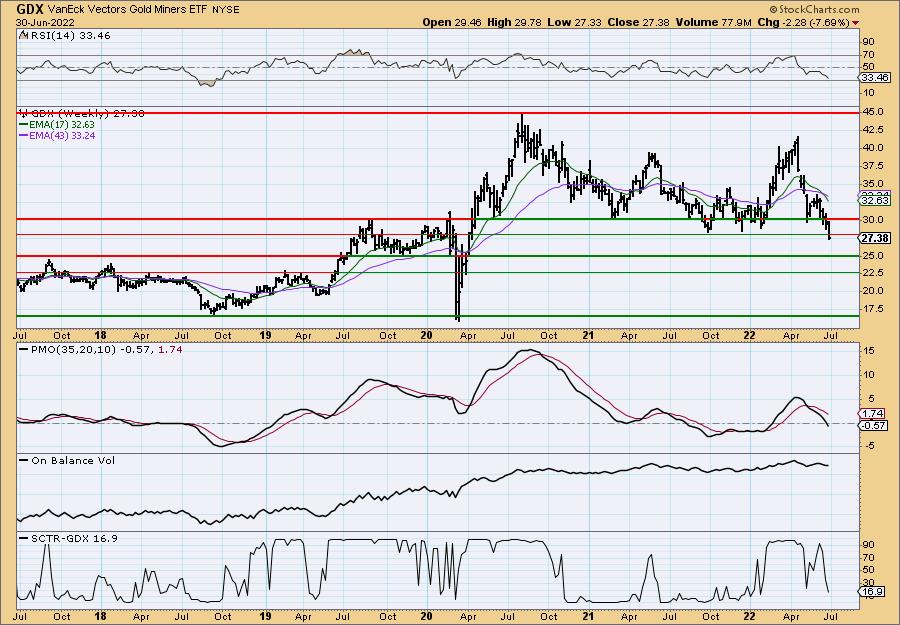Click the EMA(17) 32.63 legend entry
Image resolution: width=900 pixels, height=625 pixels.
57,125
